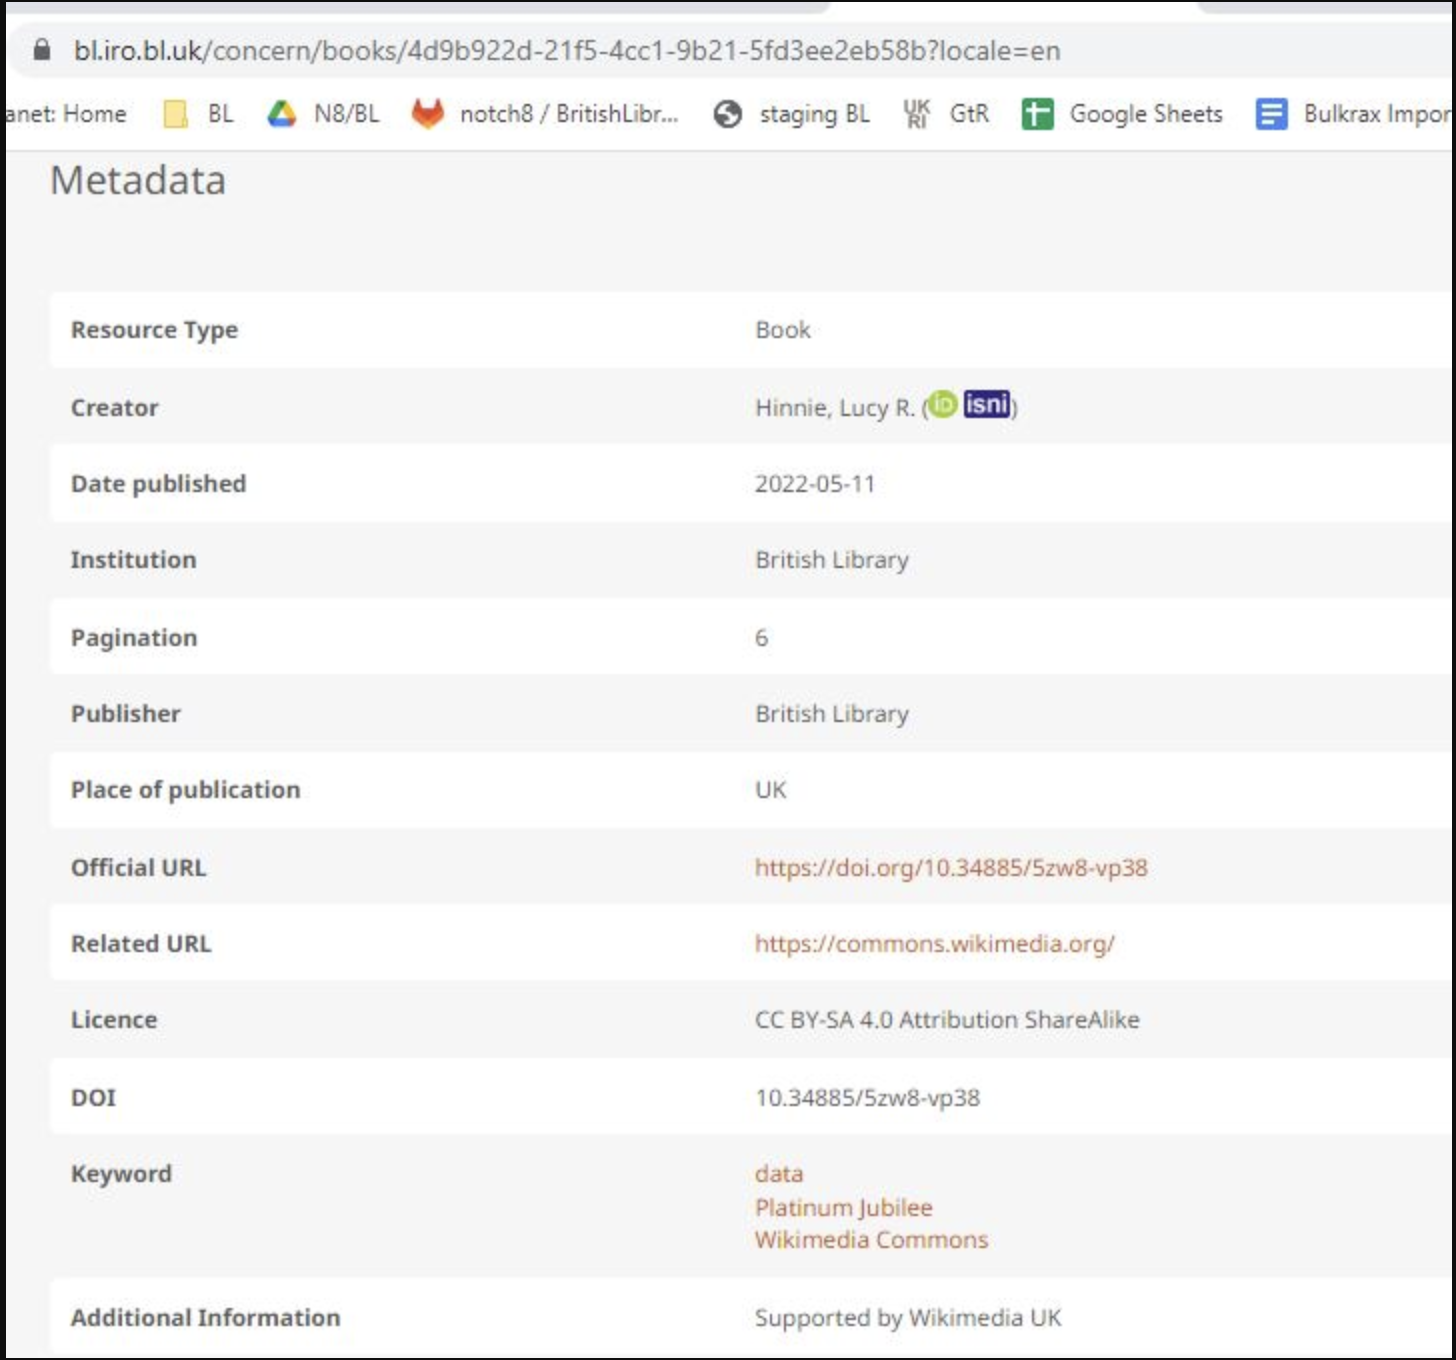Open the notch8 / BritishLibr... GitLab bookmark
The image size is (1456, 1360).
pyautogui.click(x=545, y=114)
